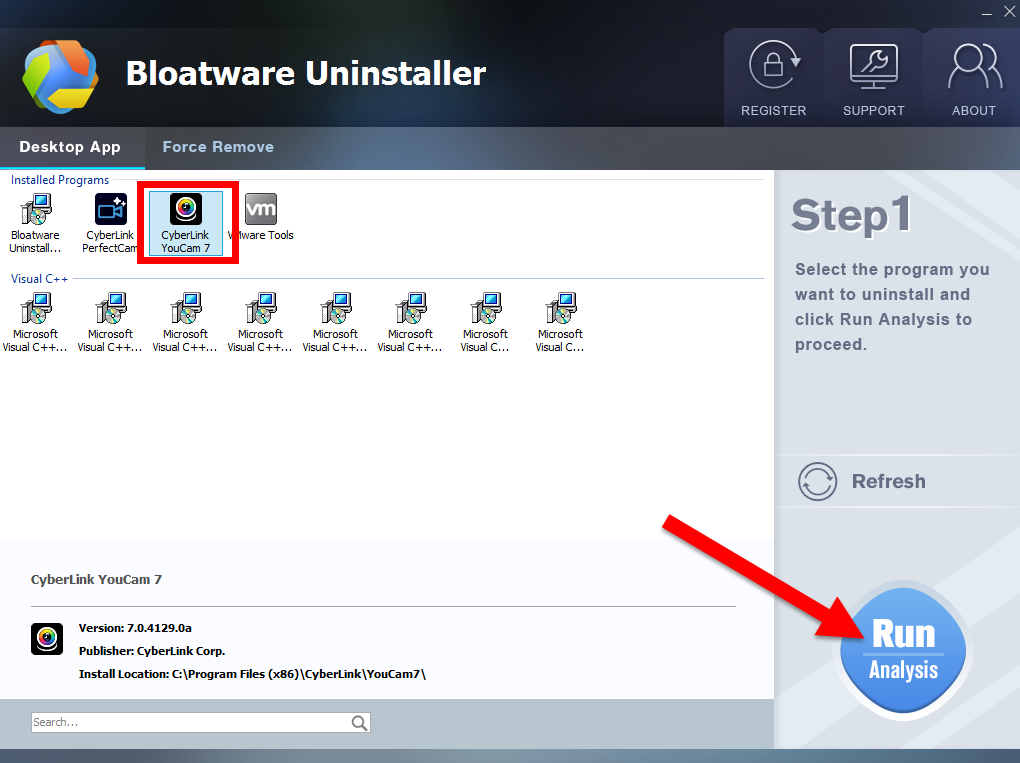Select the CyberLink PerfectCam program icon
Viewport: 1020px width, 763px height.
(x=110, y=223)
